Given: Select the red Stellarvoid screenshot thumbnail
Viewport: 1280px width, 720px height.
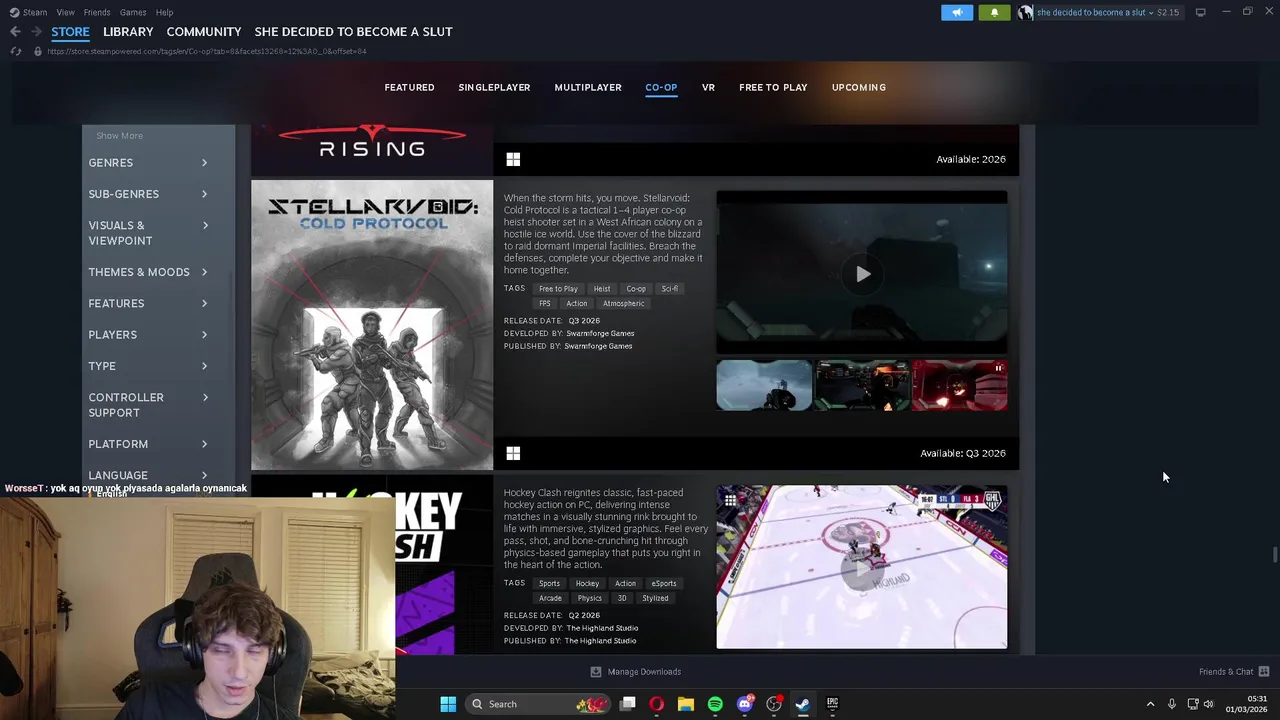Looking at the screenshot, I should (959, 385).
